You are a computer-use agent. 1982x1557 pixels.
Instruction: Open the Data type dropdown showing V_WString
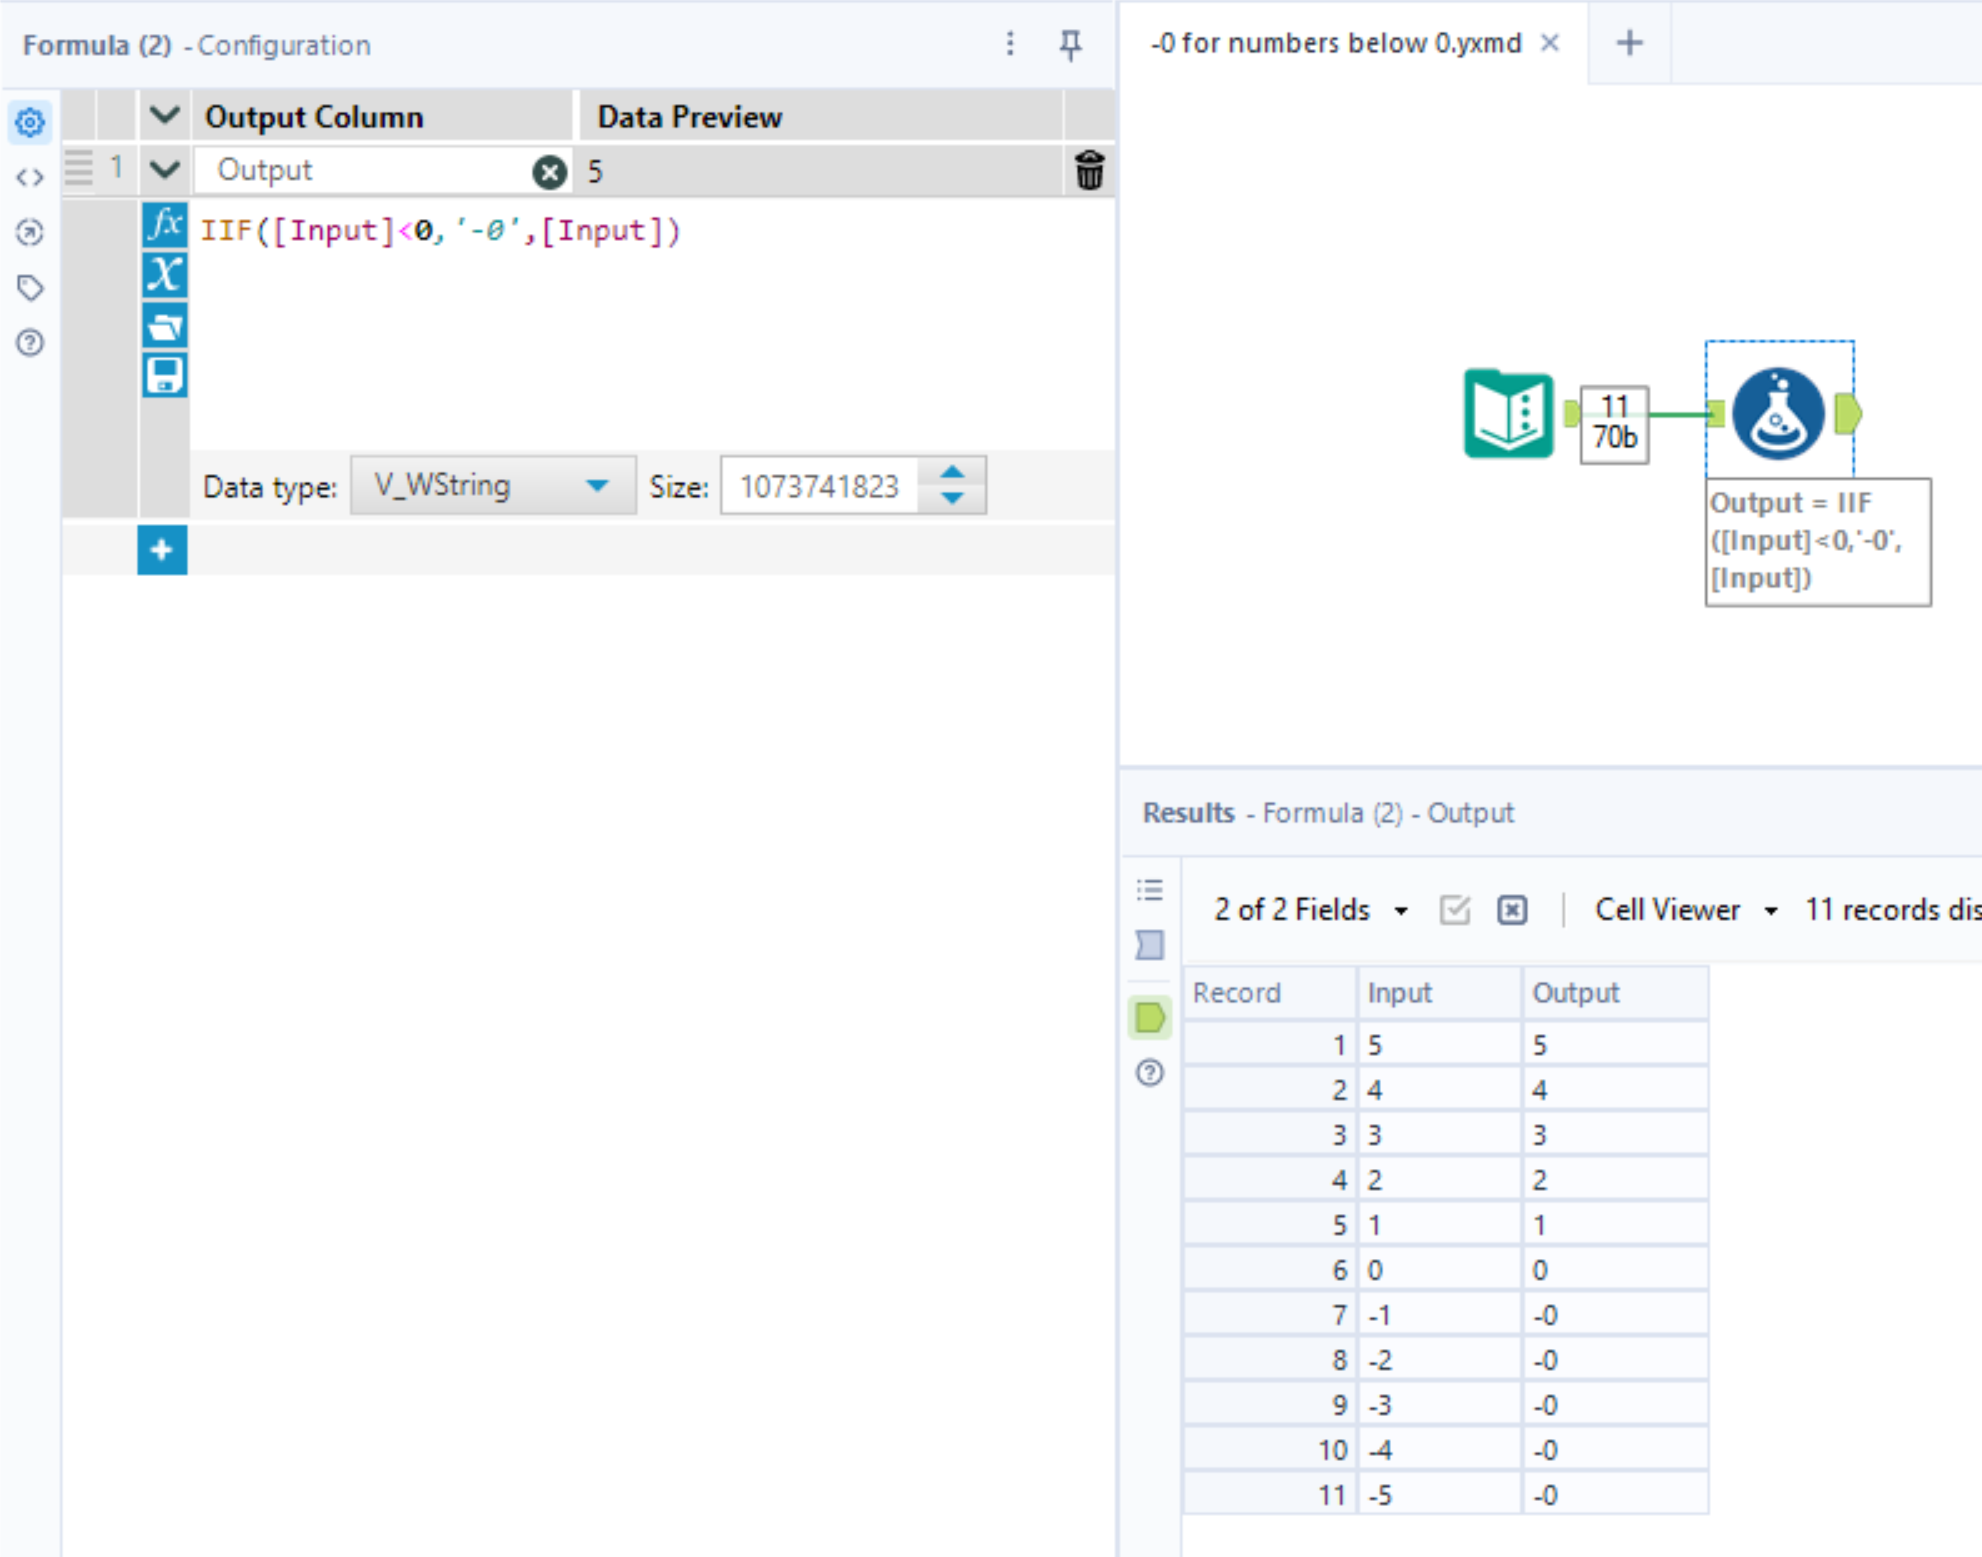pyautogui.click(x=493, y=485)
